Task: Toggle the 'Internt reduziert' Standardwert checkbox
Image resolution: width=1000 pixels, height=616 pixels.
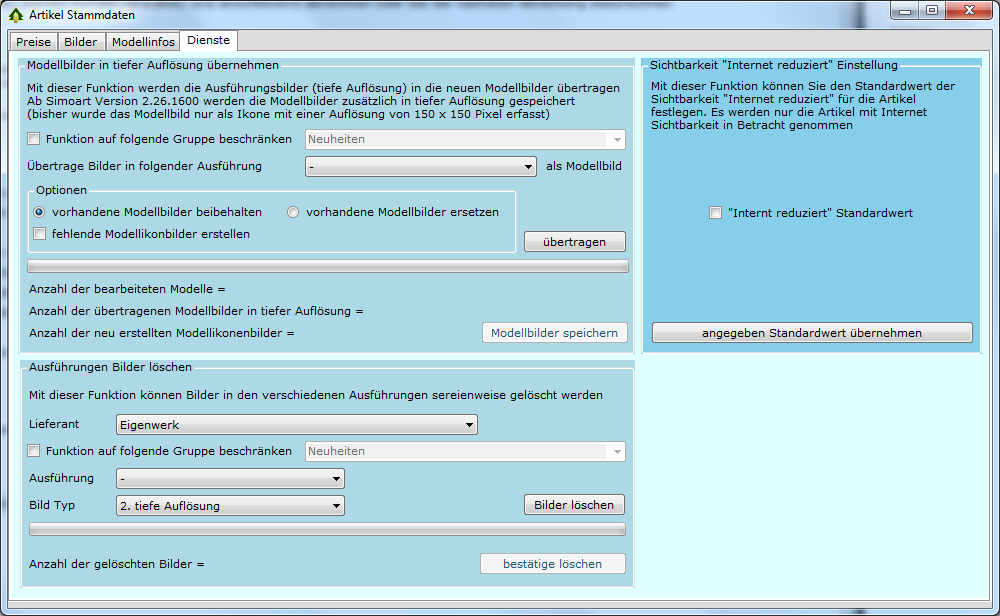Action: coord(715,213)
